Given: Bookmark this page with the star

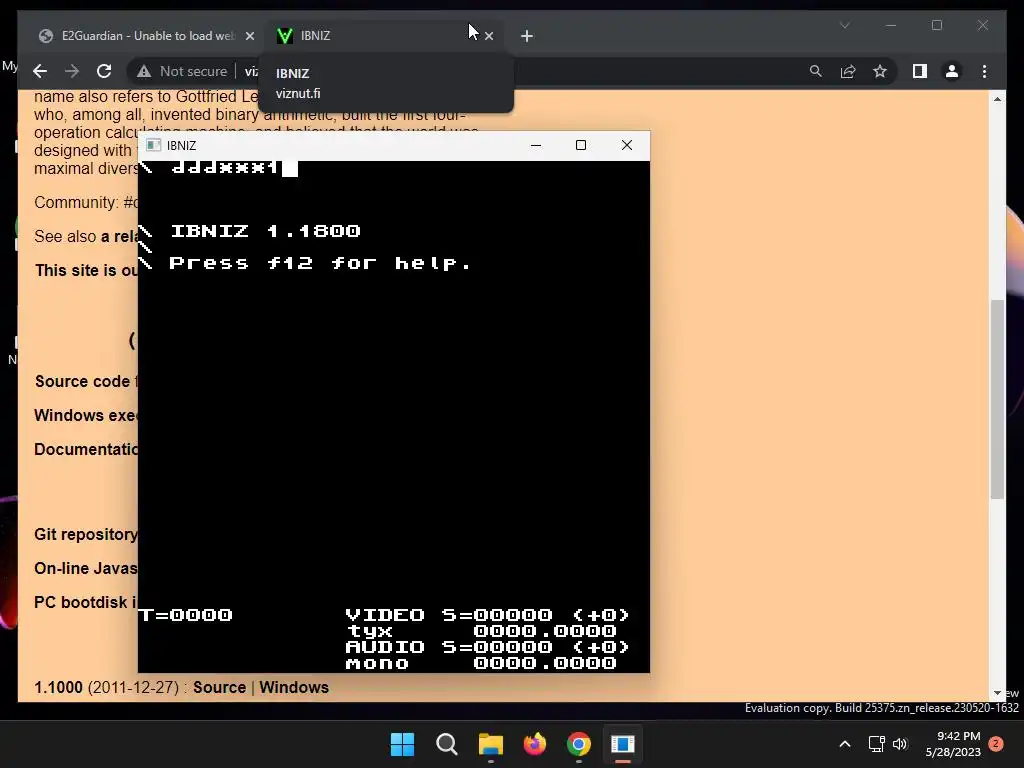Looking at the screenshot, I should (x=880, y=71).
